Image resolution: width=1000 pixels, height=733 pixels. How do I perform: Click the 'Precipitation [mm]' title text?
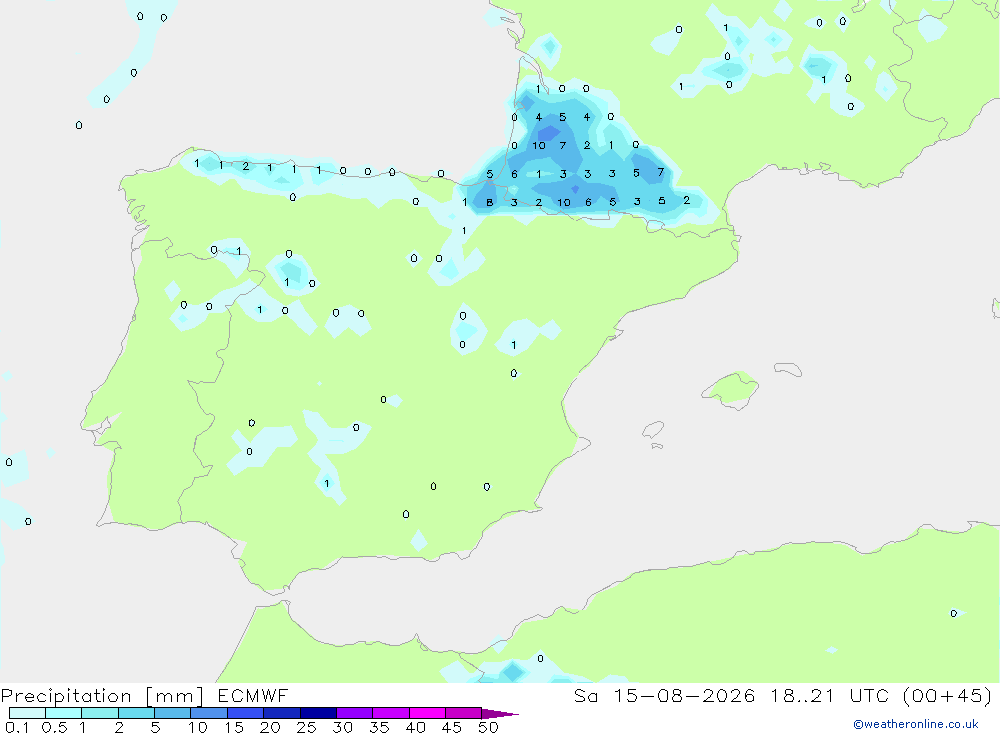coord(102,696)
